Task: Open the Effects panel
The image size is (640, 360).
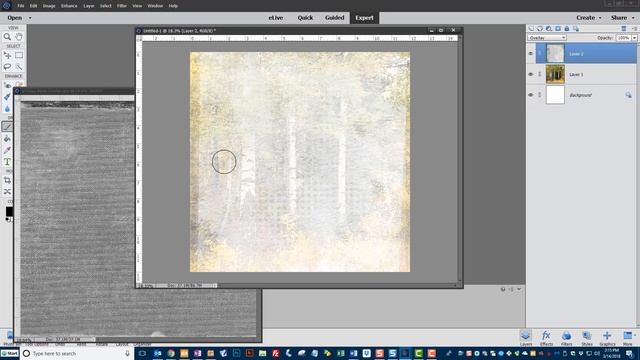Action: pyautogui.click(x=546, y=338)
